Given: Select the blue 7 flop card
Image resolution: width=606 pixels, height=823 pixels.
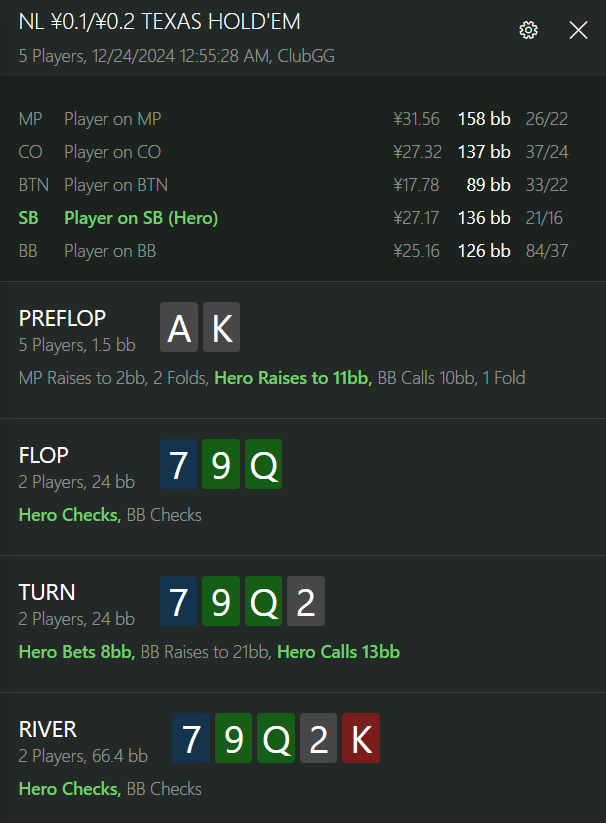Looking at the screenshot, I should click(178, 464).
